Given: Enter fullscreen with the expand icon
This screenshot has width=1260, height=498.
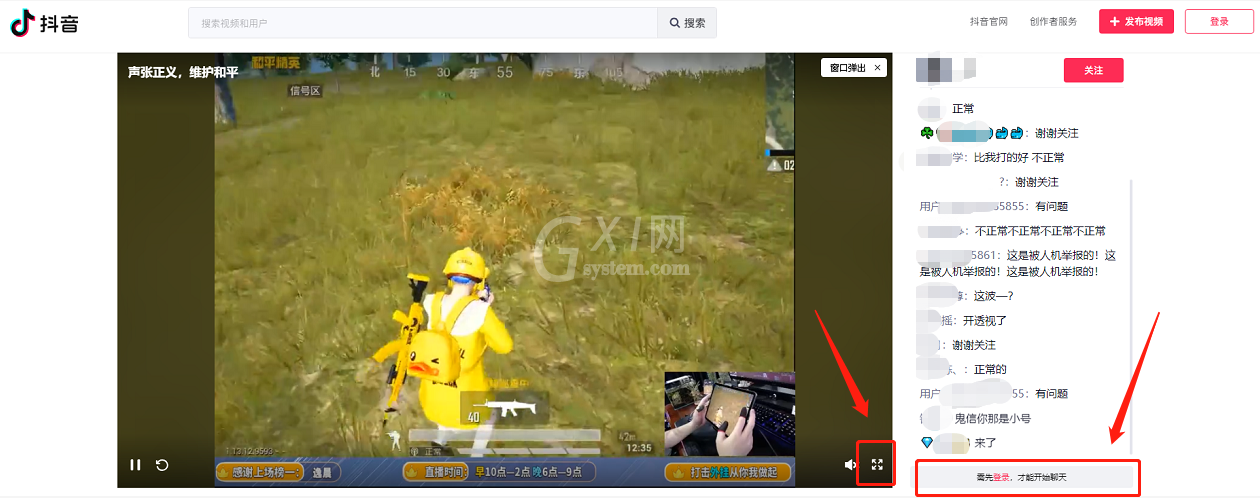Looking at the screenshot, I should tap(877, 464).
